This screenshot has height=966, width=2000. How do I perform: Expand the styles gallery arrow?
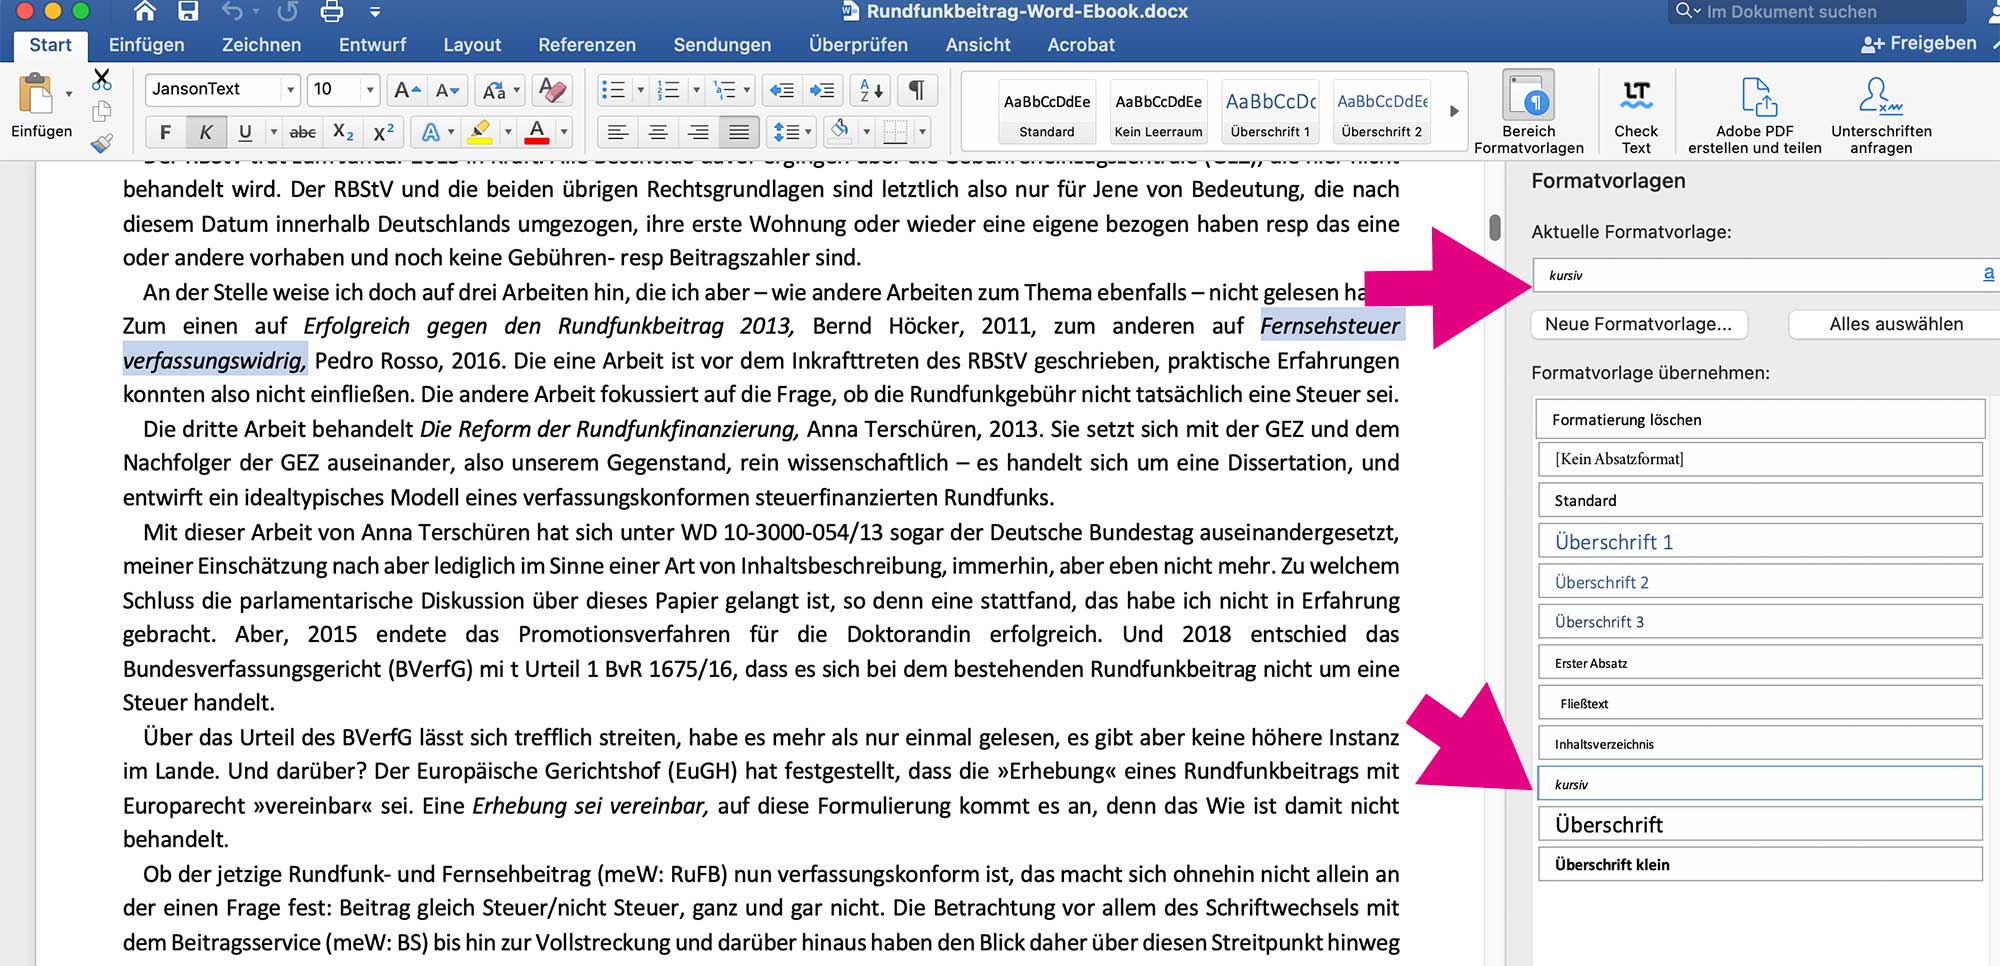[1454, 111]
